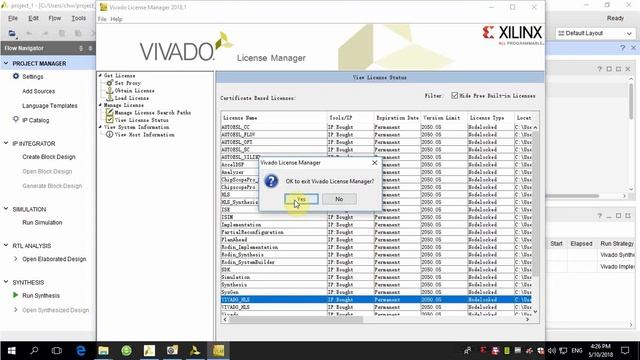This screenshot has height=360, width=640.
Task: Open License Manager File menu
Action: coord(102,19)
